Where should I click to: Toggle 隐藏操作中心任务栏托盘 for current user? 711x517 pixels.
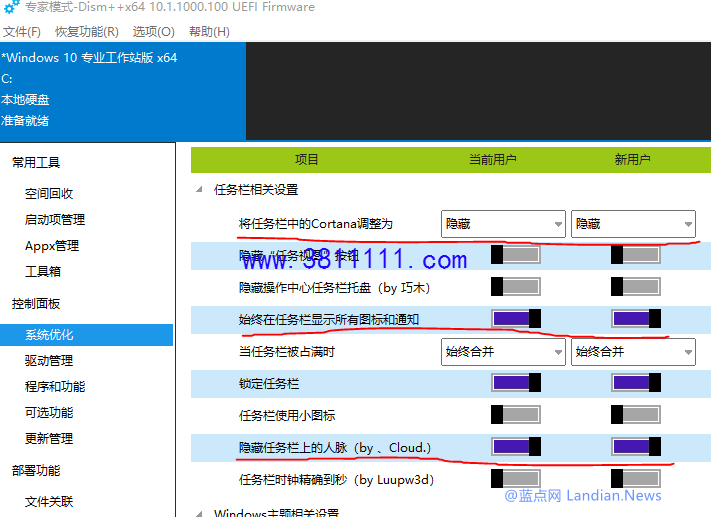click(516, 287)
